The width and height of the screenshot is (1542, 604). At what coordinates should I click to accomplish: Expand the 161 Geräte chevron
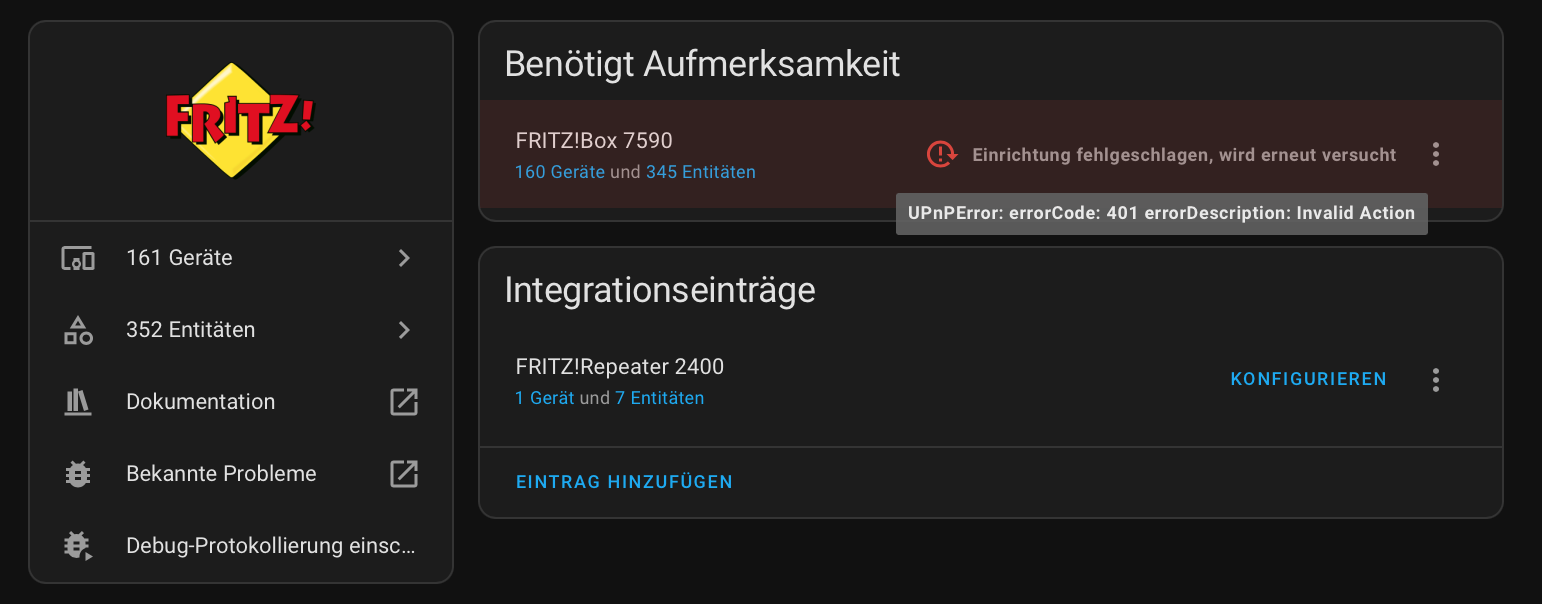(x=404, y=258)
